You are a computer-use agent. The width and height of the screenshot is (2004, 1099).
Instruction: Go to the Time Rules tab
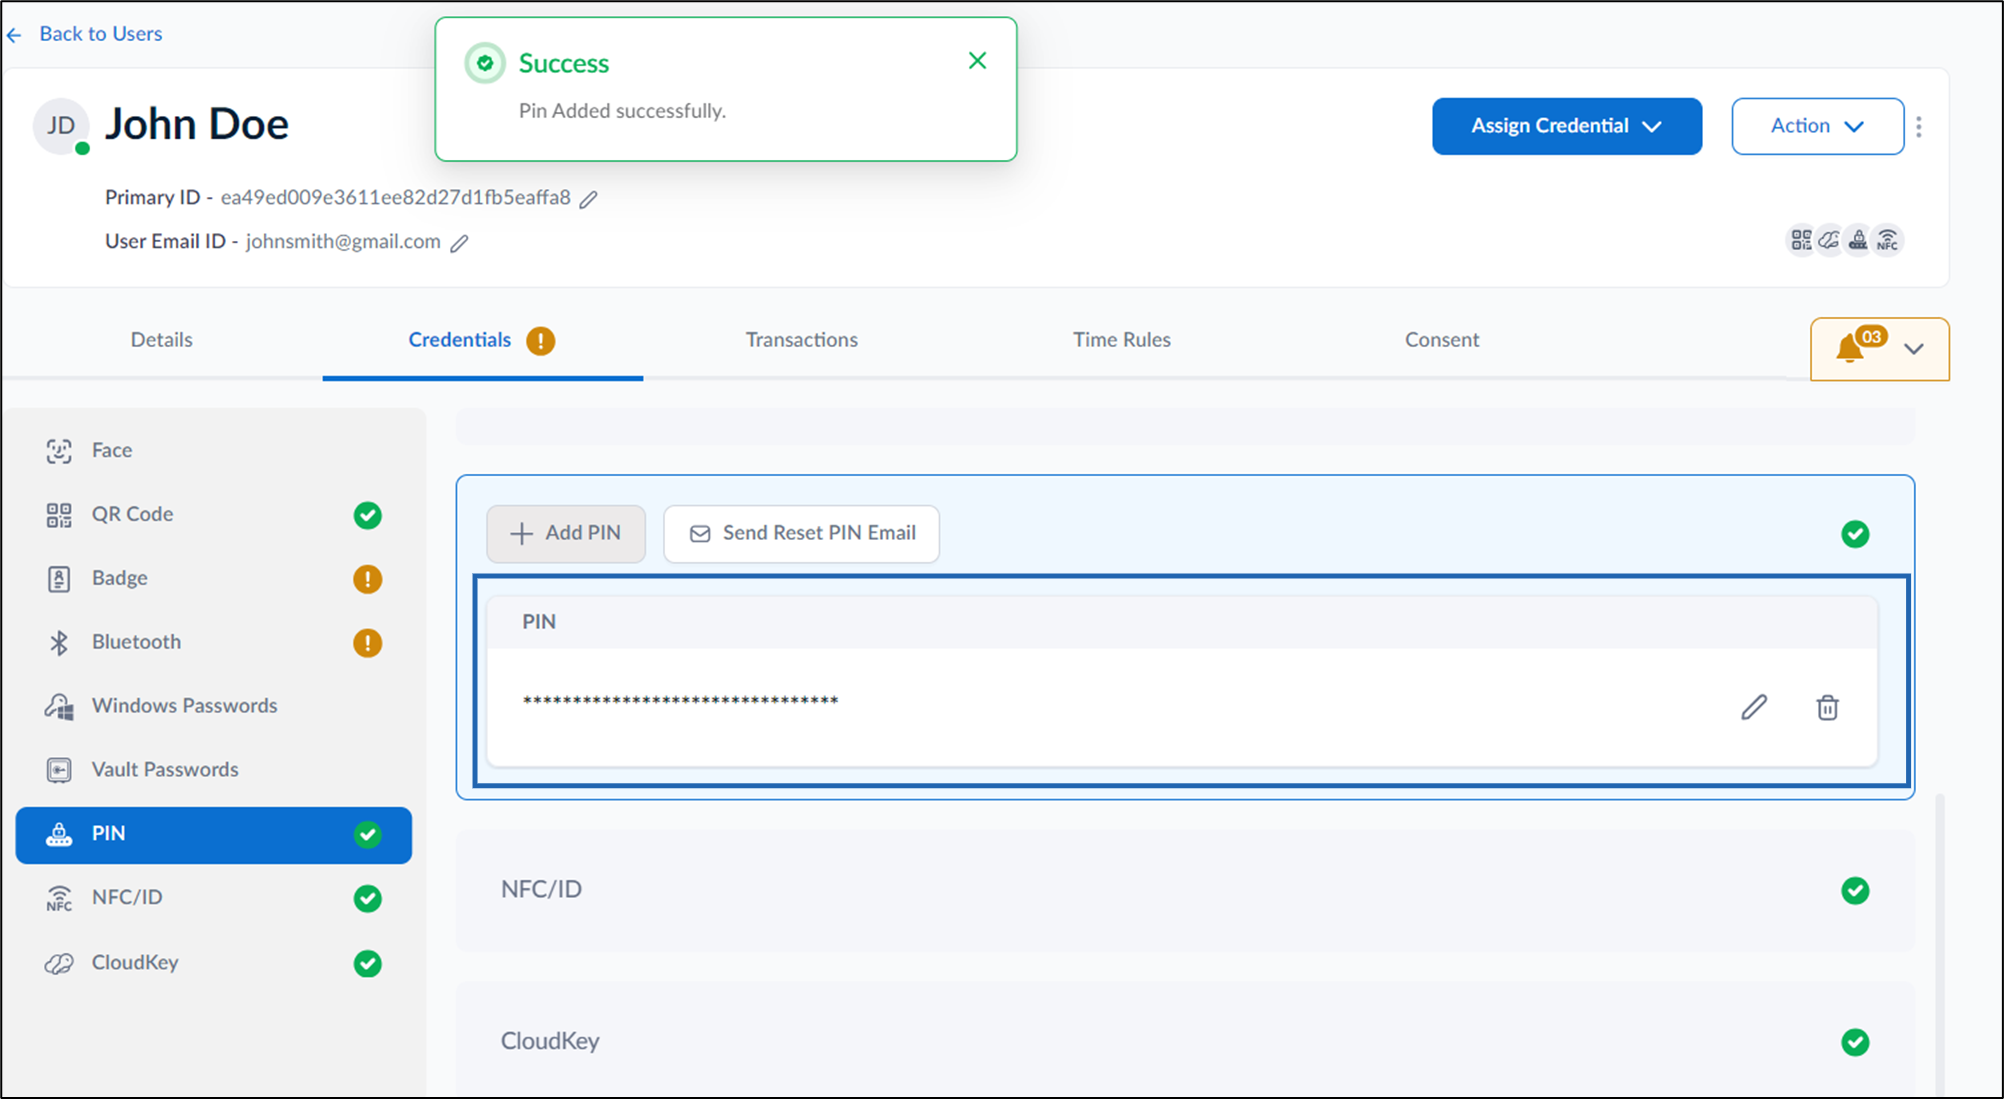[x=1122, y=340]
